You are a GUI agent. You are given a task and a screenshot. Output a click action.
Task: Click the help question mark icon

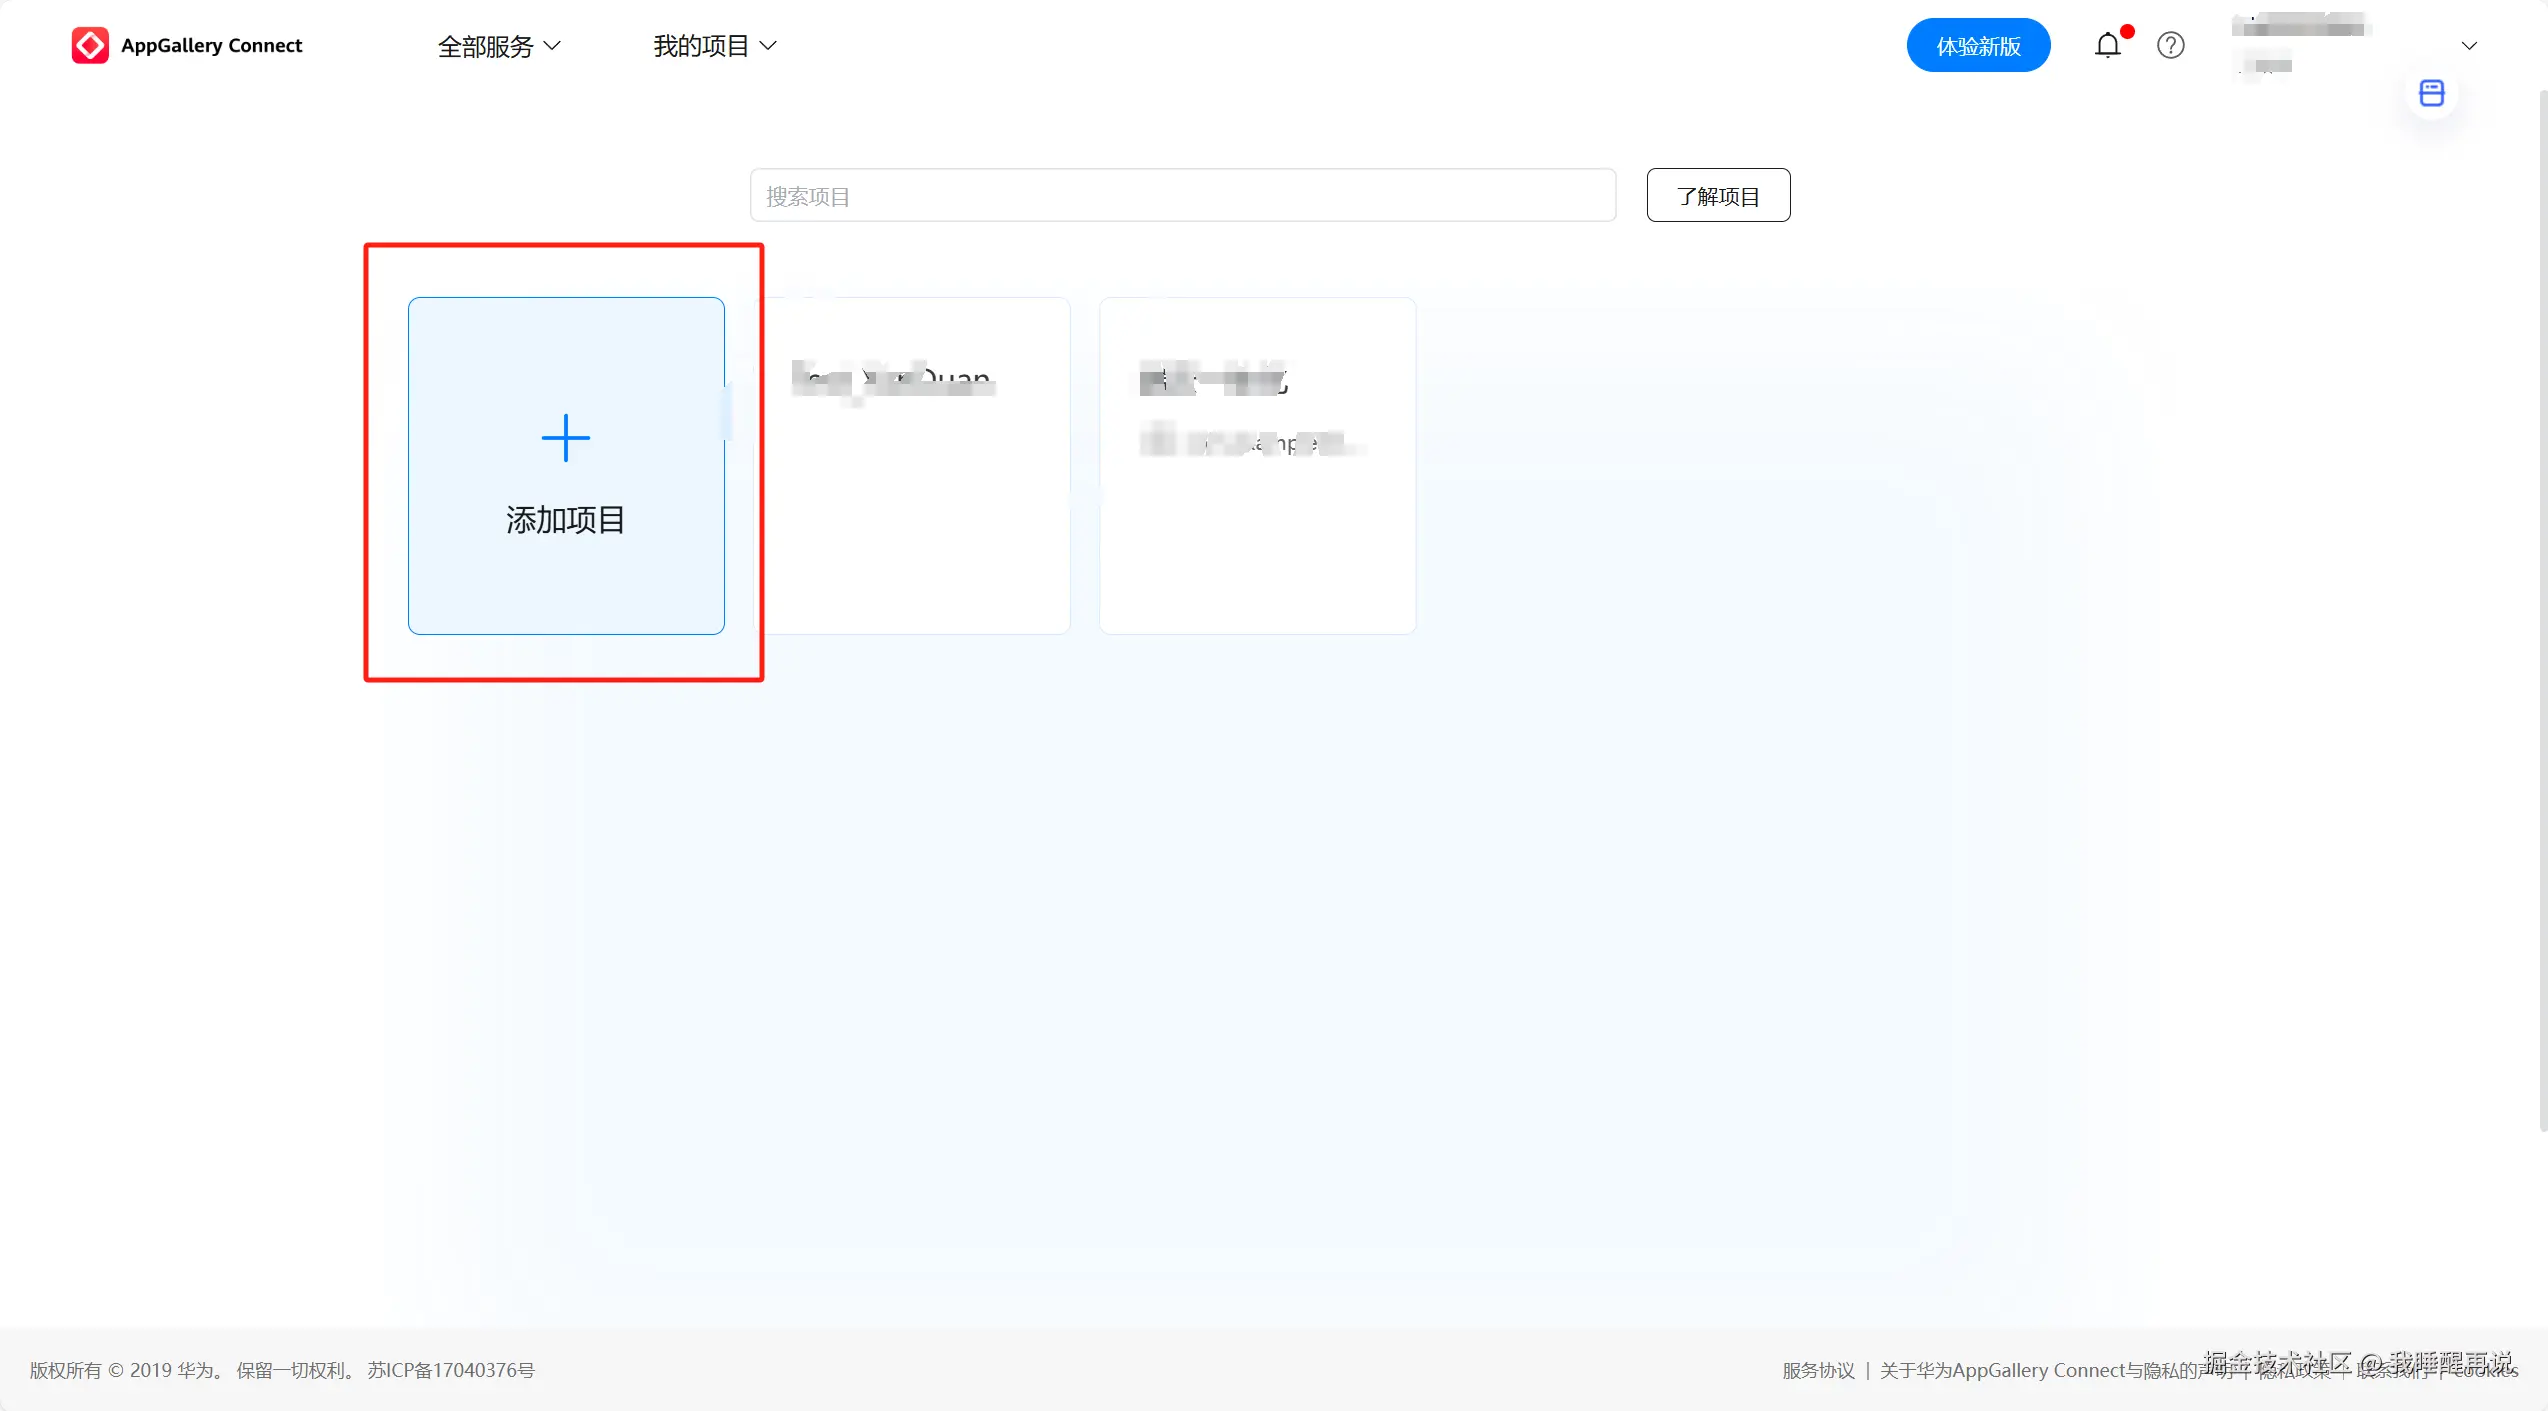click(x=2170, y=46)
